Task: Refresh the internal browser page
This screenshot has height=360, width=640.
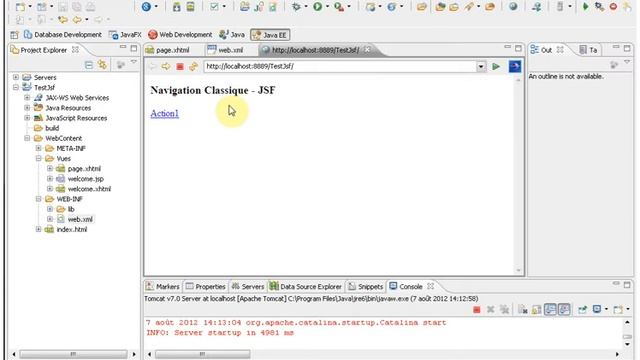Action: [193, 67]
